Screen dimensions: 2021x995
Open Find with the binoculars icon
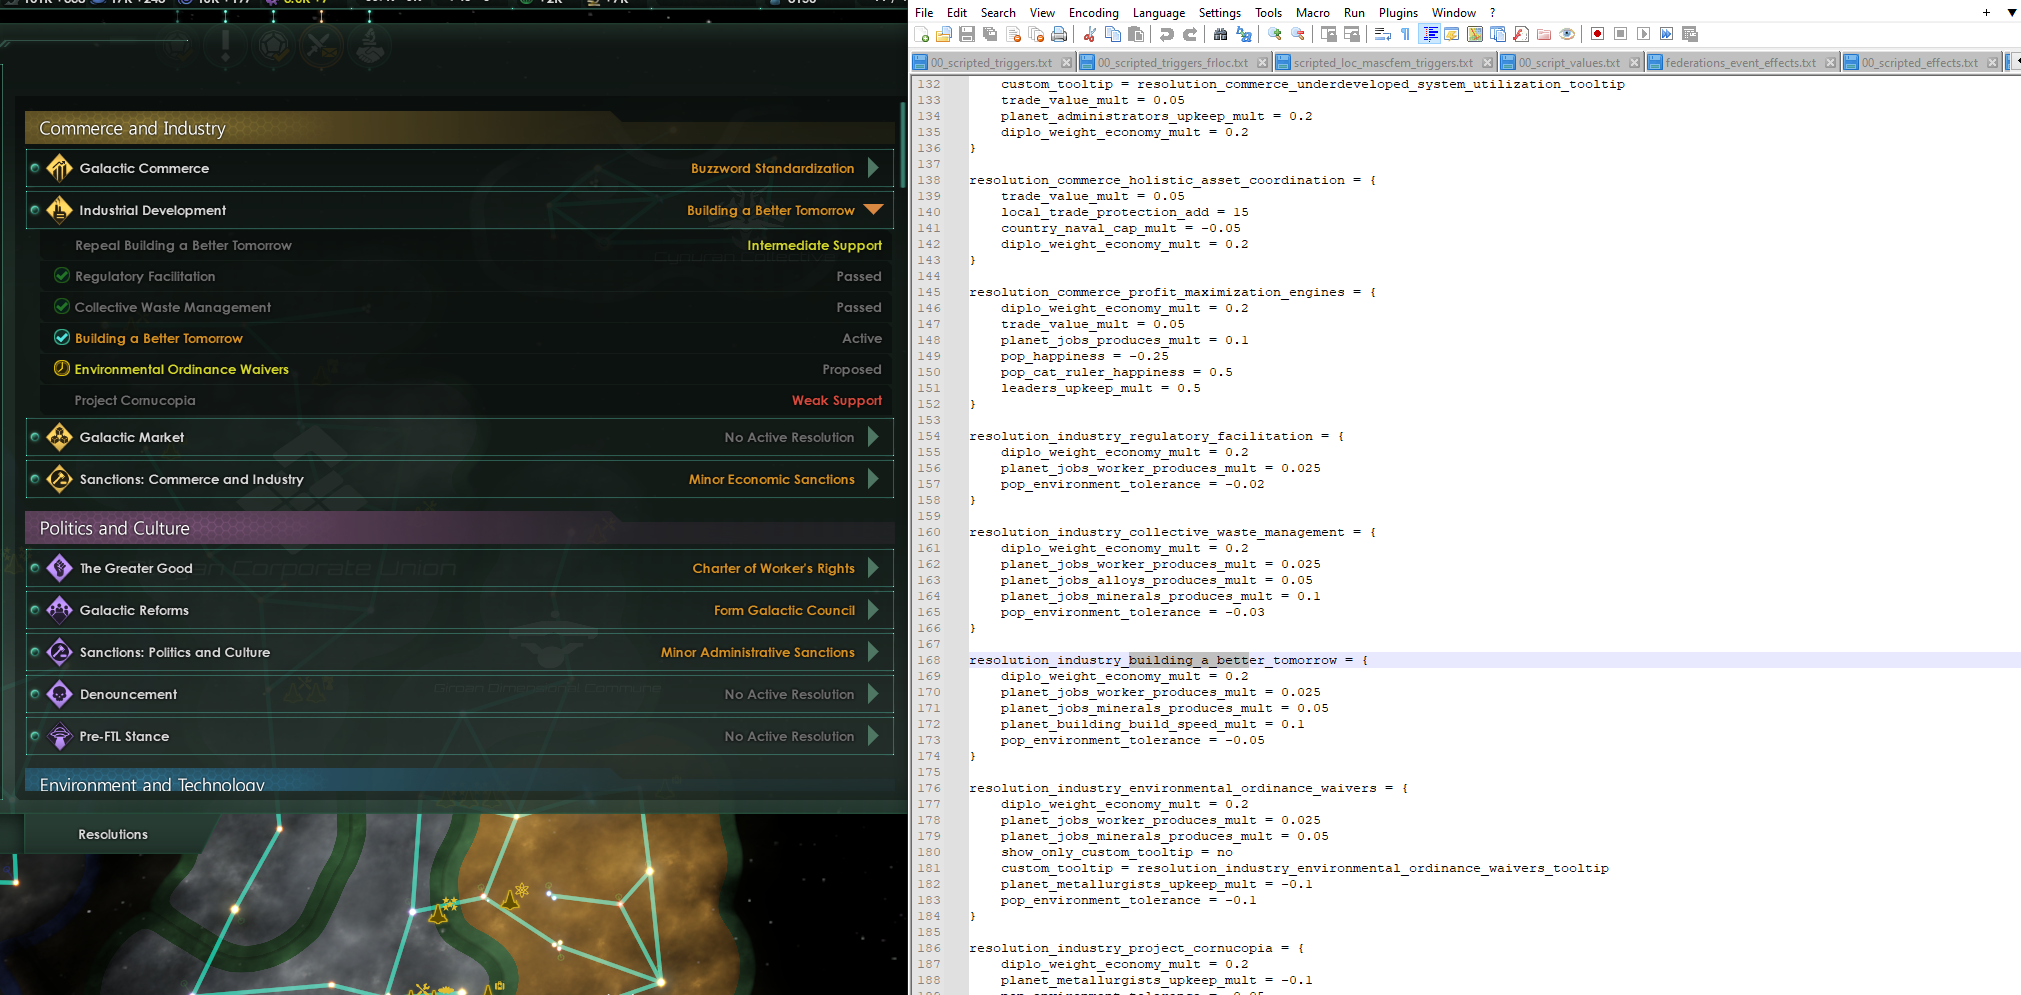click(1220, 34)
